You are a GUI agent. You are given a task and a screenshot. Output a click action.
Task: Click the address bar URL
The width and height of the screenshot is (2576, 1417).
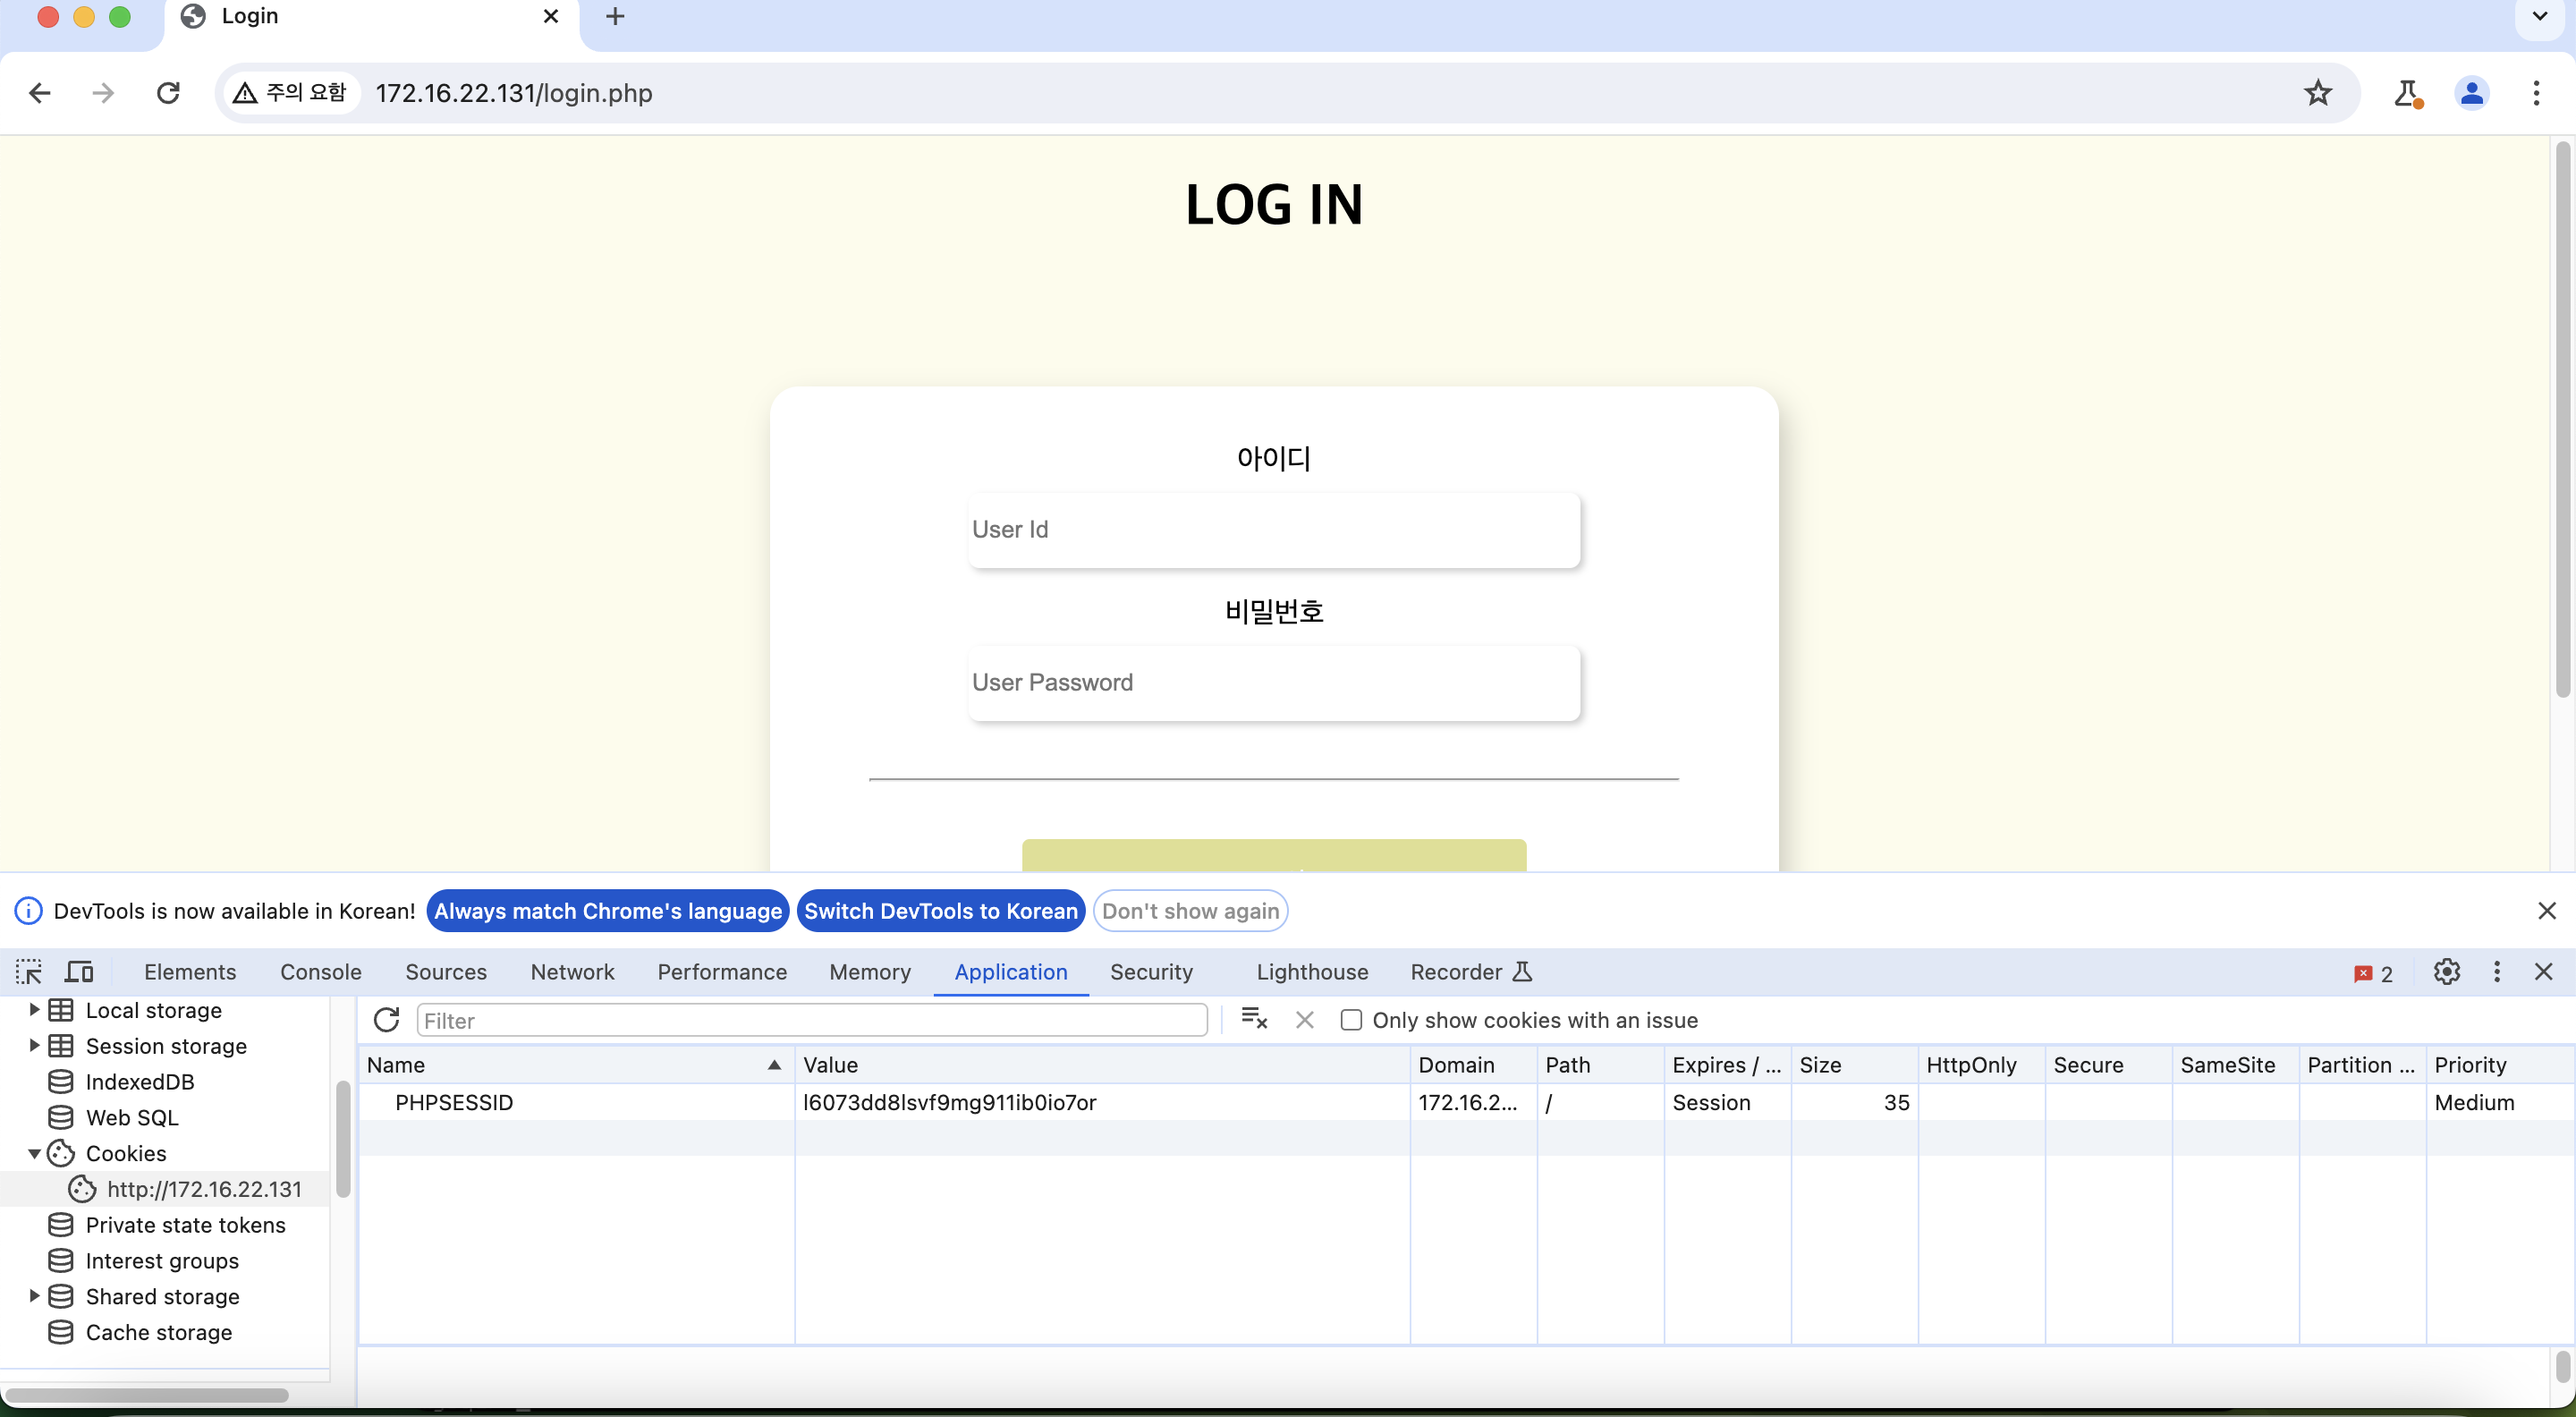(514, 93)
